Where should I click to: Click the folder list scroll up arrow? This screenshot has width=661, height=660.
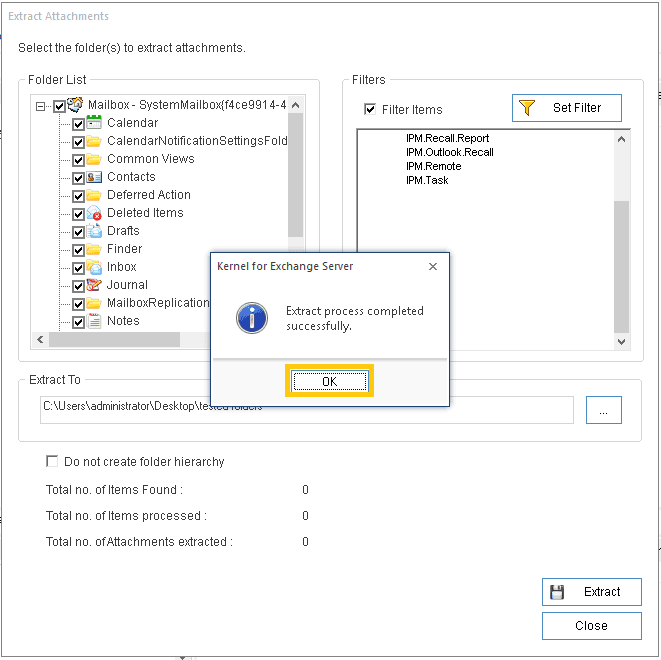pyautogui.click(x=296, y=105)
